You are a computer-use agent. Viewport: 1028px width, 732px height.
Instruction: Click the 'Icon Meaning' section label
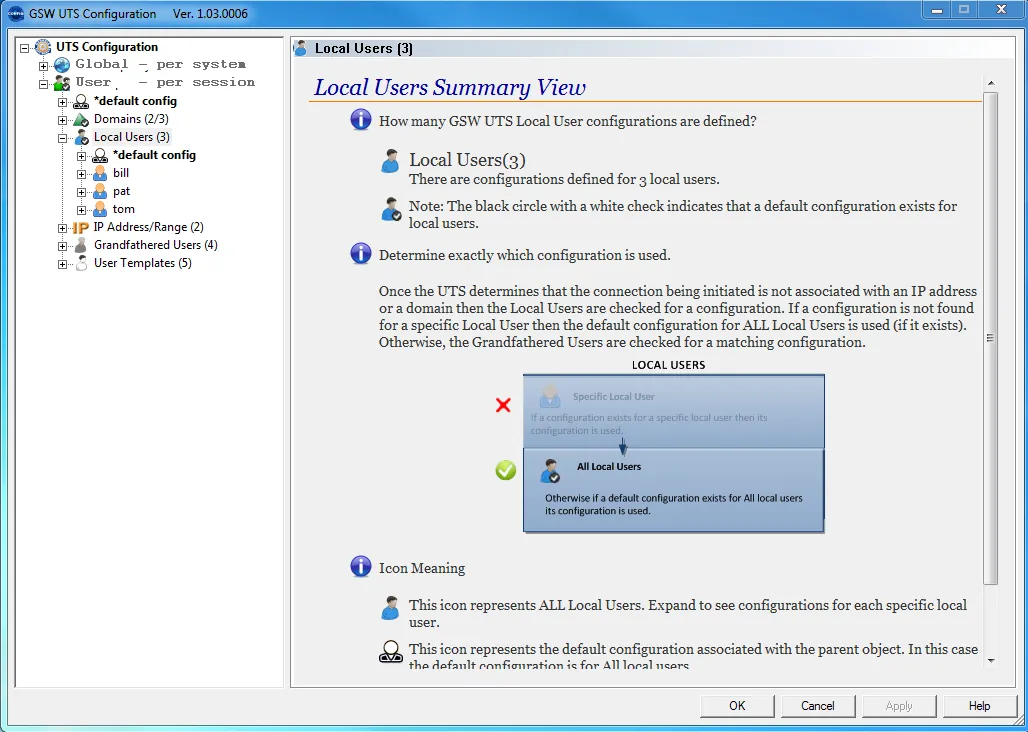click(422, 568)
